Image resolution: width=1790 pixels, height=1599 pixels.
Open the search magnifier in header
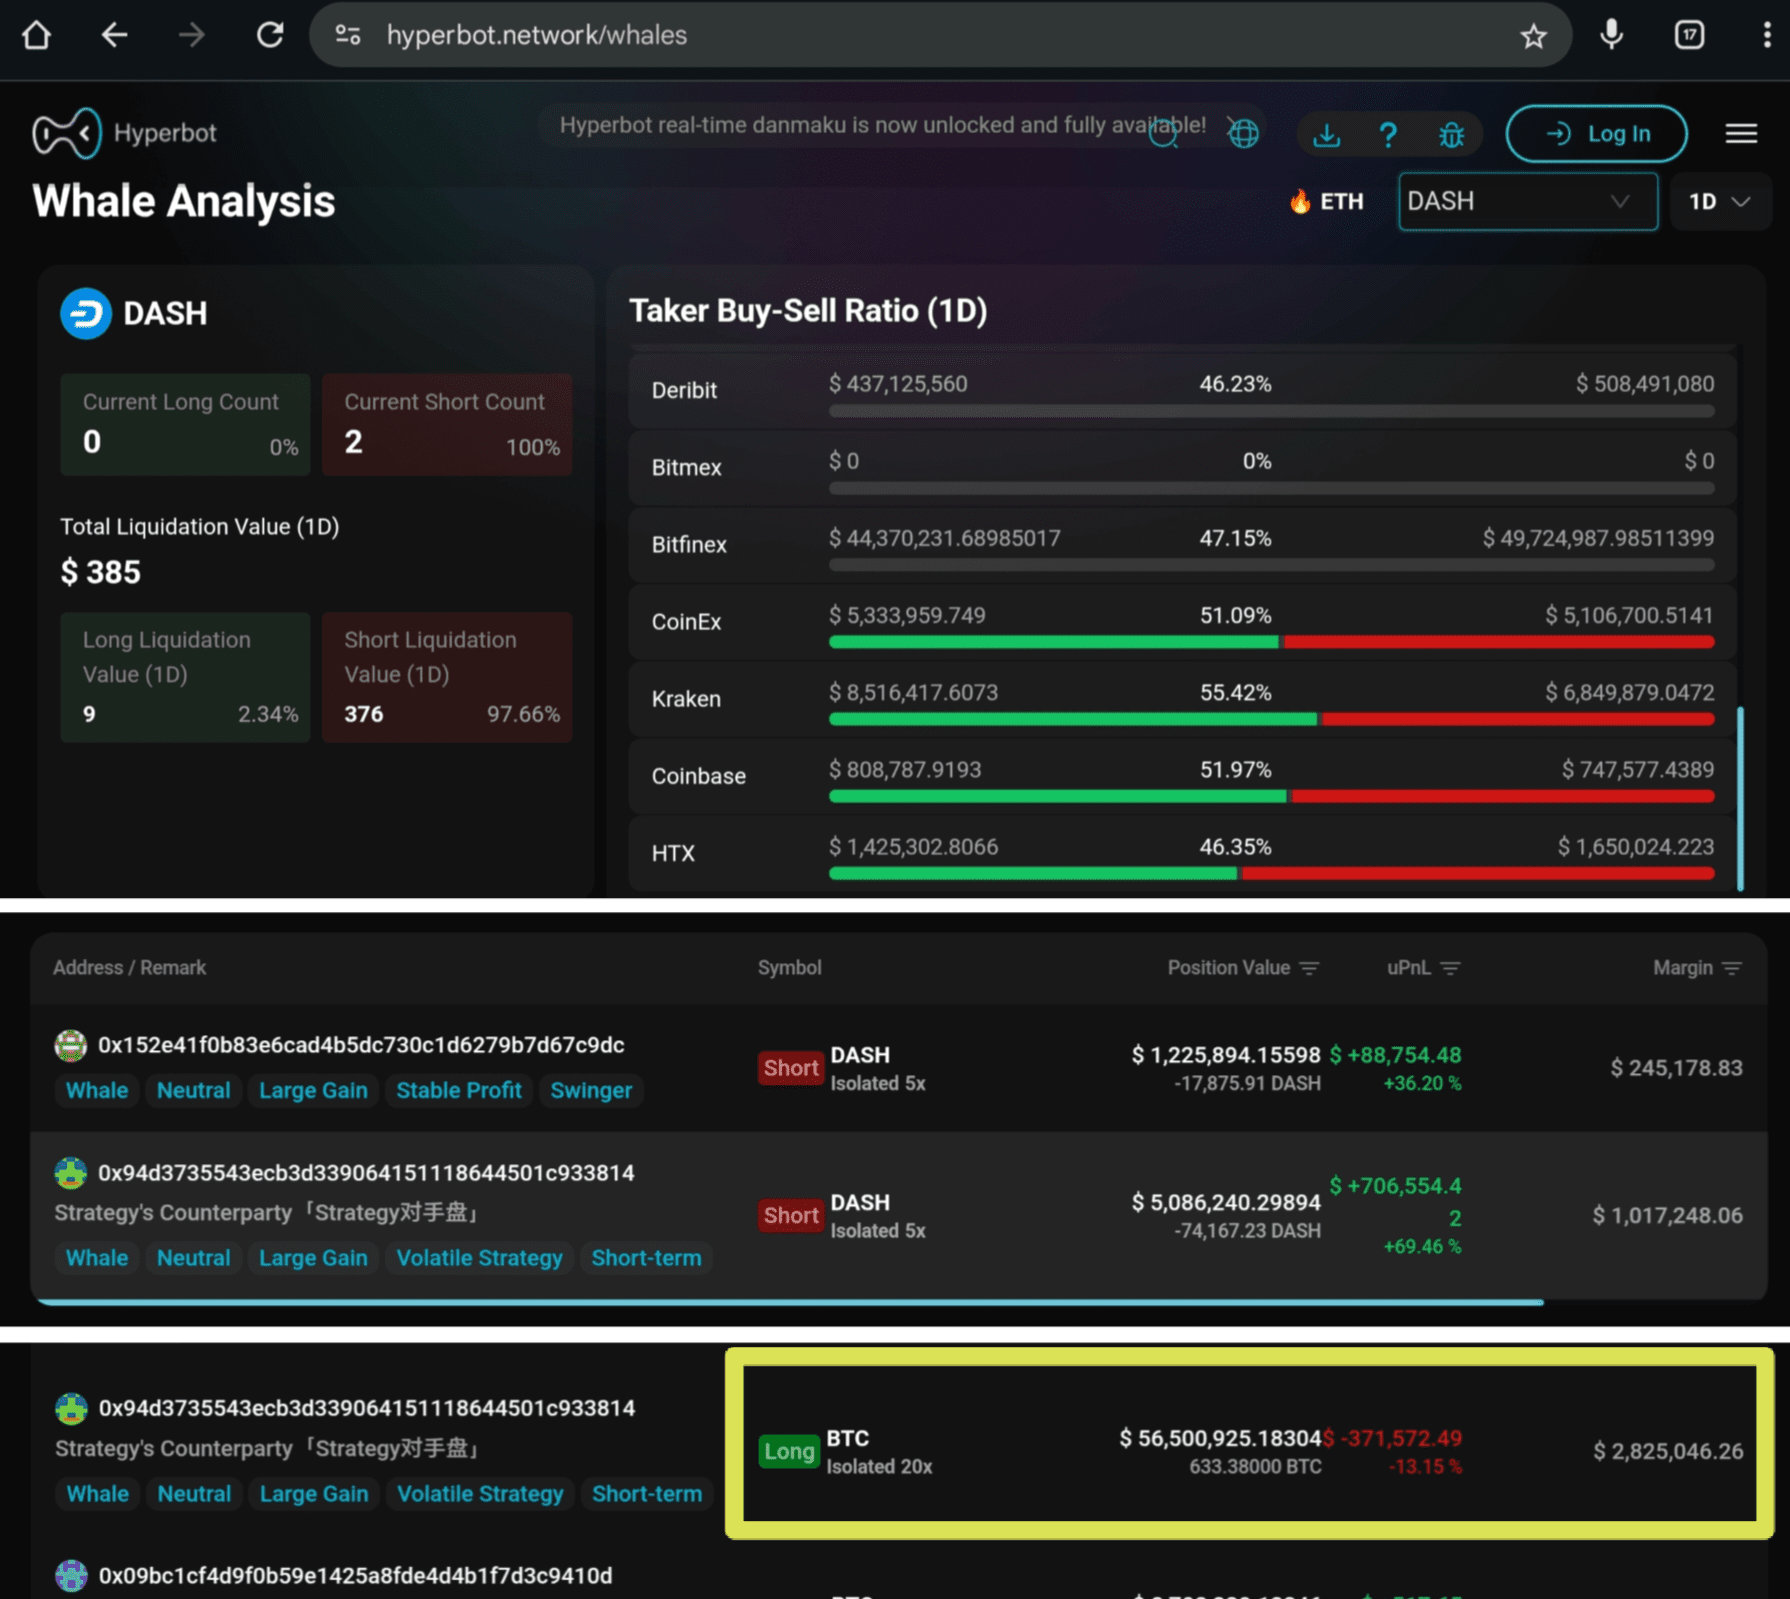(x=1162, y=133)
